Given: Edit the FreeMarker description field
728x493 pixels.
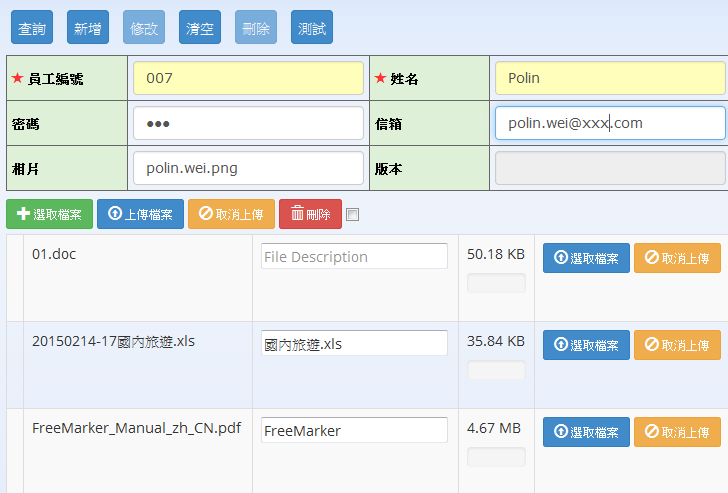Looking at the screenshot, I should point(354,430).
